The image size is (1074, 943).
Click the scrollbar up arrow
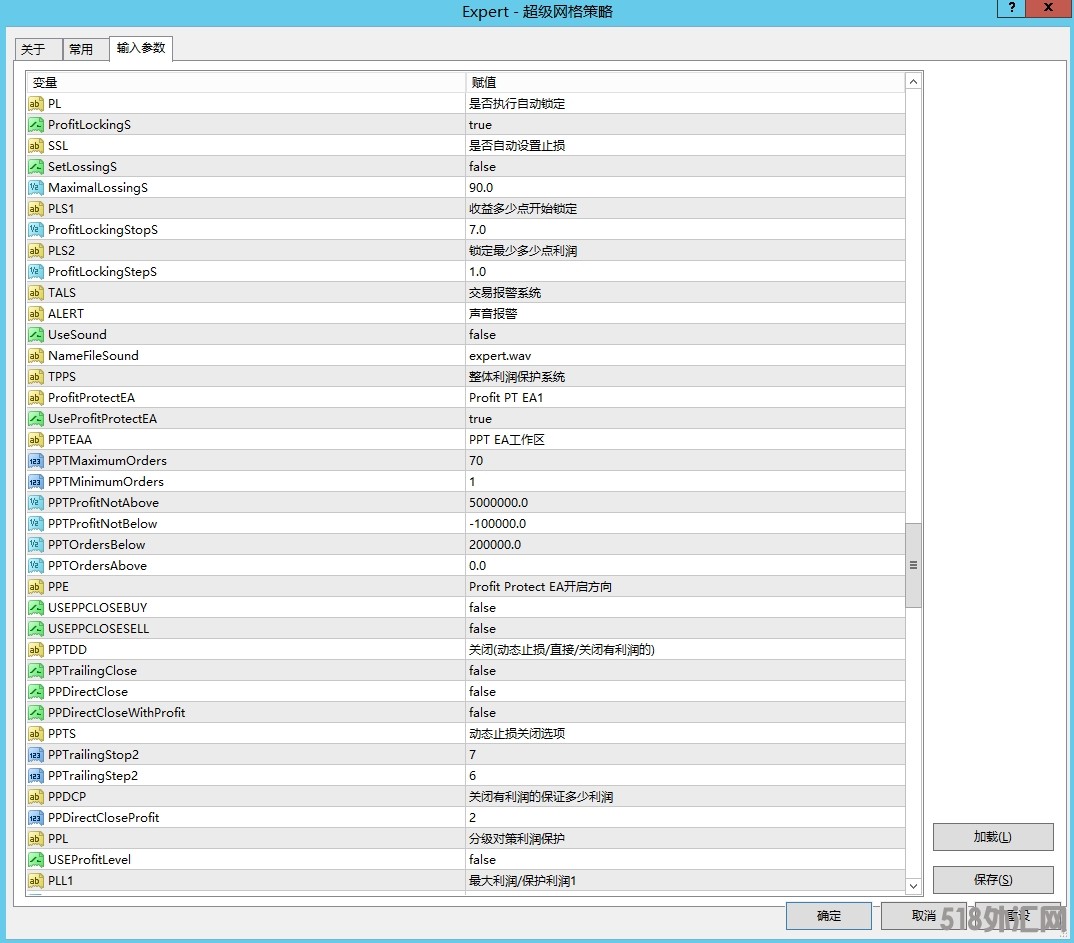click(913, 81)
